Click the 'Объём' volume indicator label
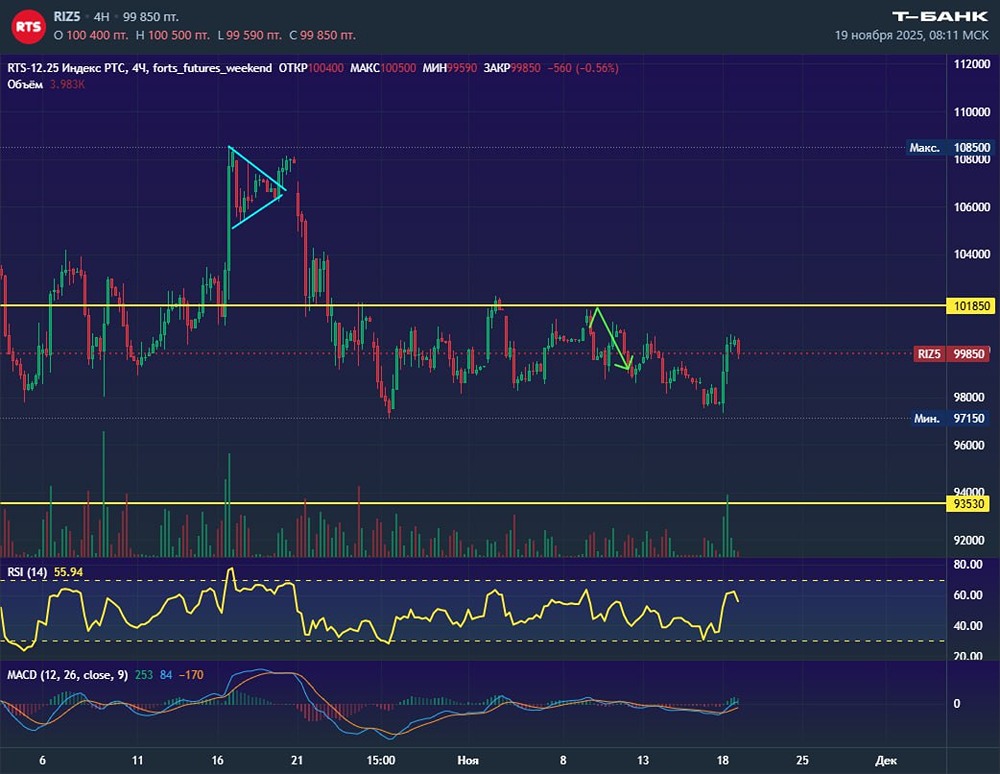The width and height of the screenshot is (1000, 774). (x=25, y=84)
